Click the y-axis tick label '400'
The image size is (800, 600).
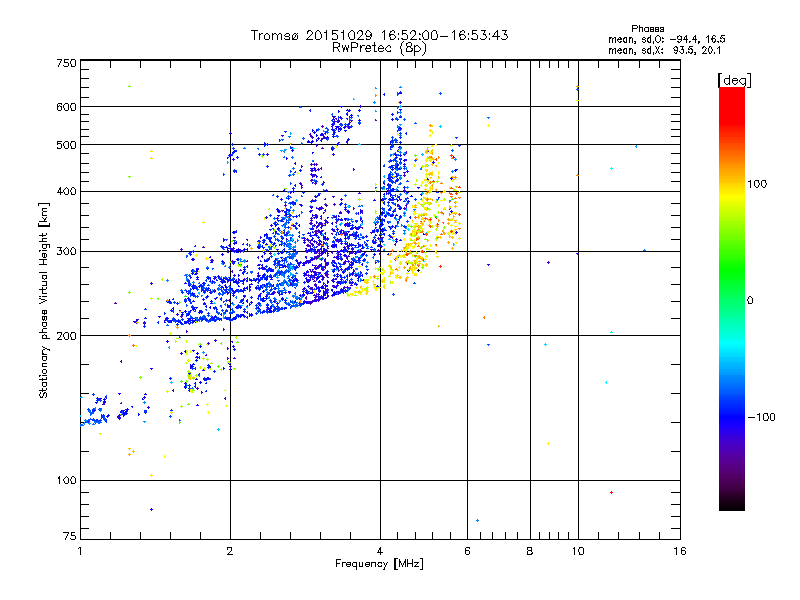67,191
